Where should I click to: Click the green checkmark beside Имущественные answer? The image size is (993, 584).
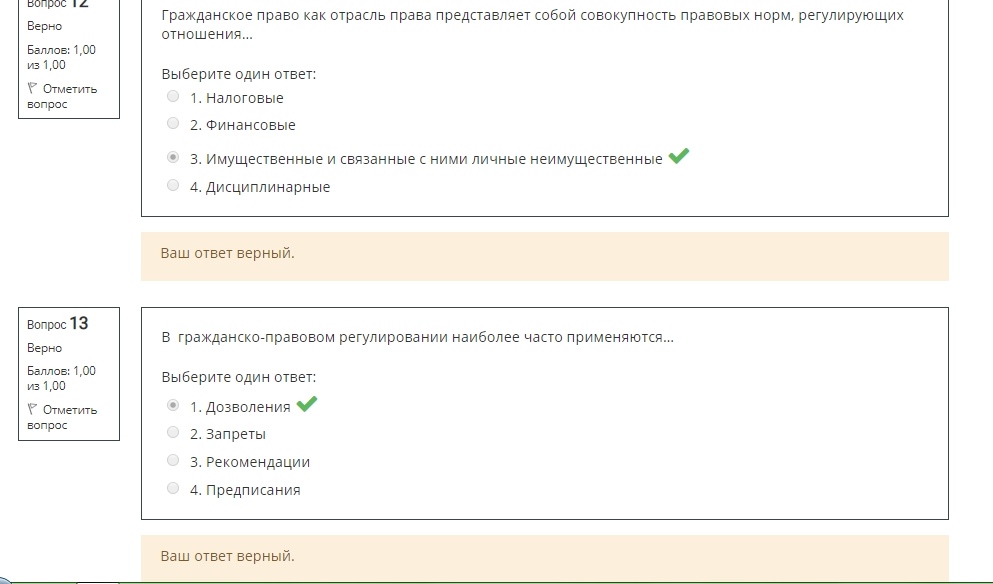pyautogui.click(x=678, y=156)
